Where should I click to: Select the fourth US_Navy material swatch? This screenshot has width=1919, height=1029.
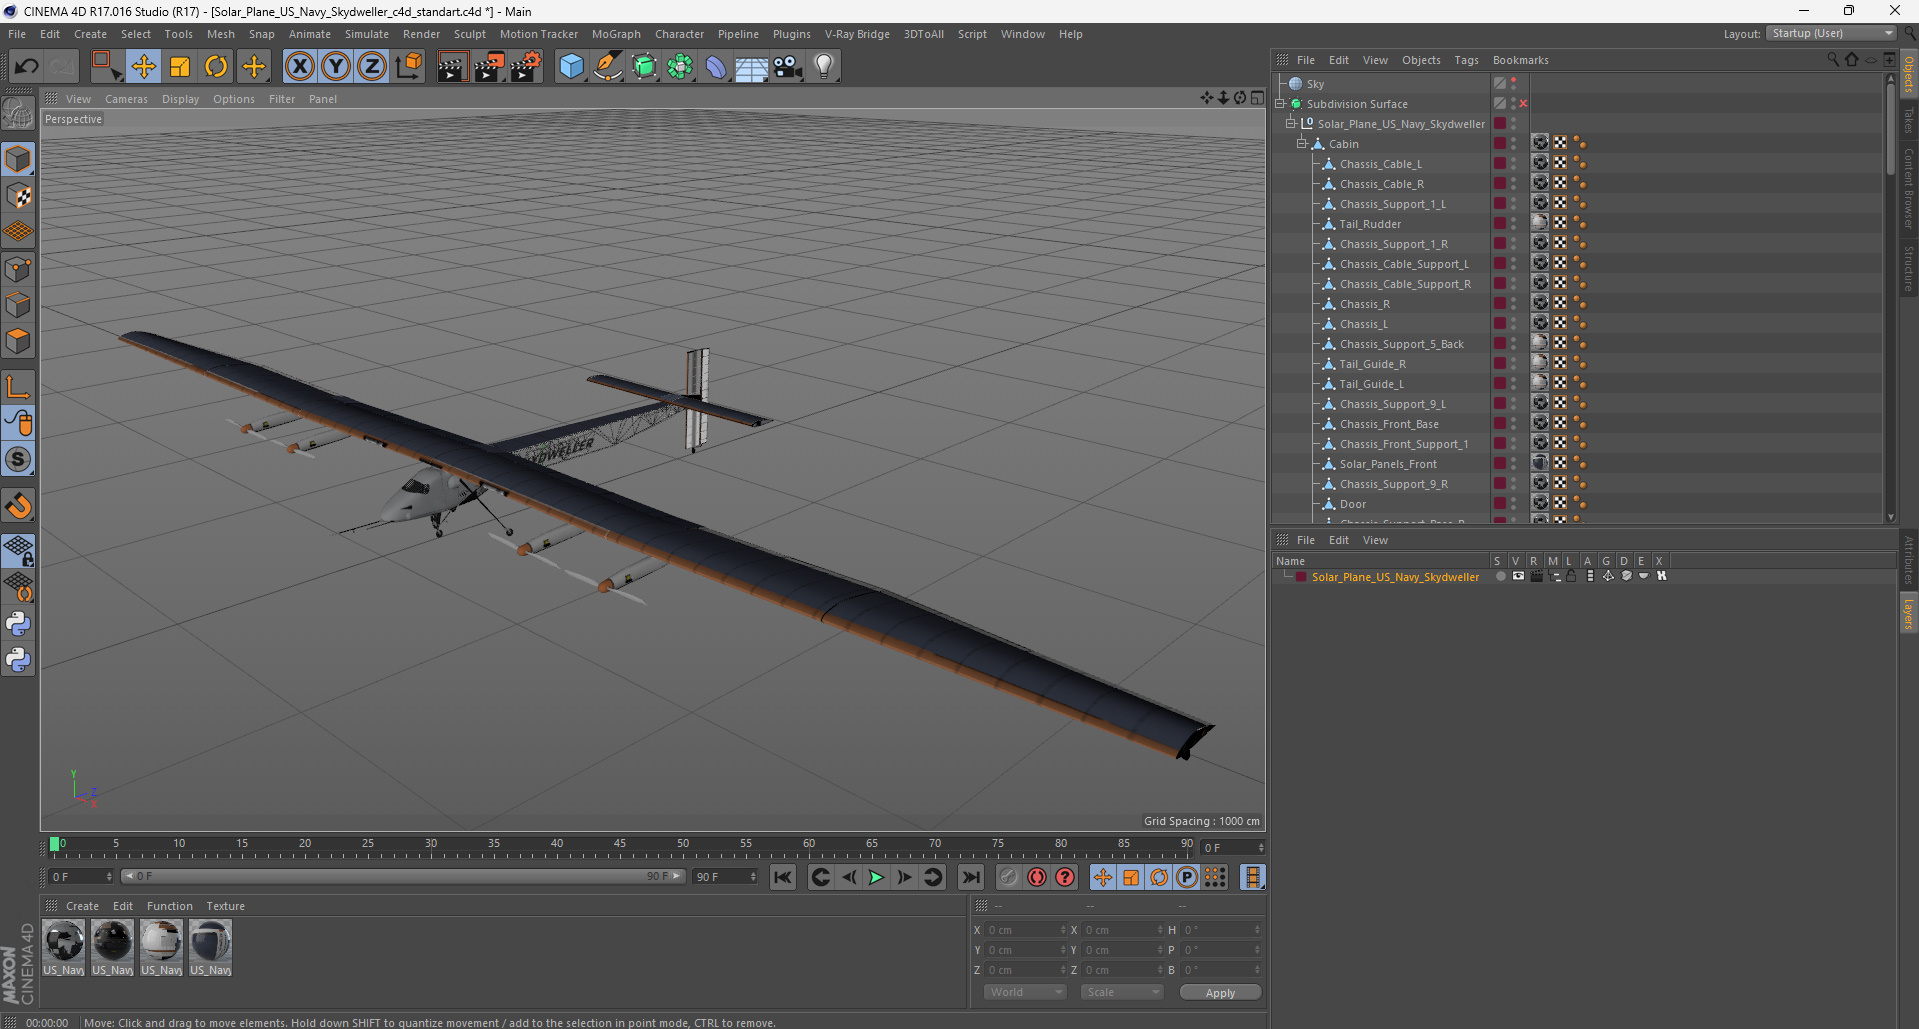(211, 947)
